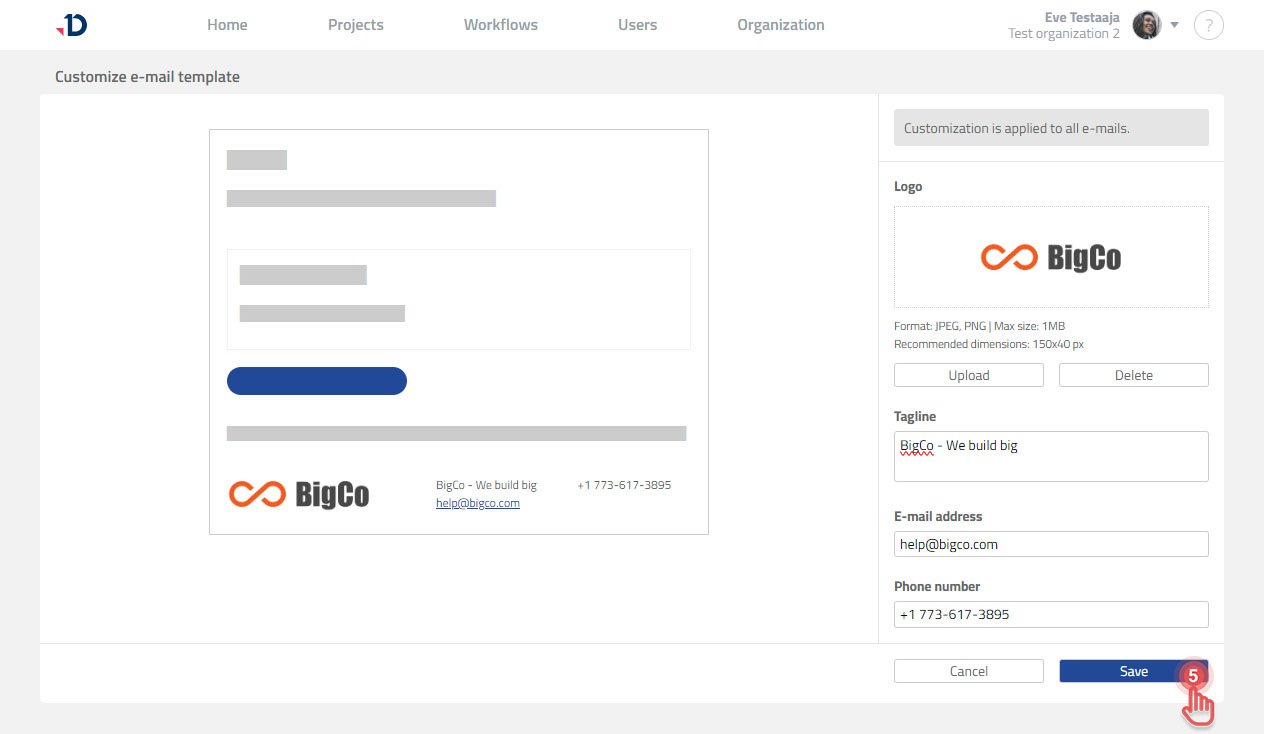This screenshot has width=1264, height=734.
Task: Upload a new logo image
Action: pos(968,374)
